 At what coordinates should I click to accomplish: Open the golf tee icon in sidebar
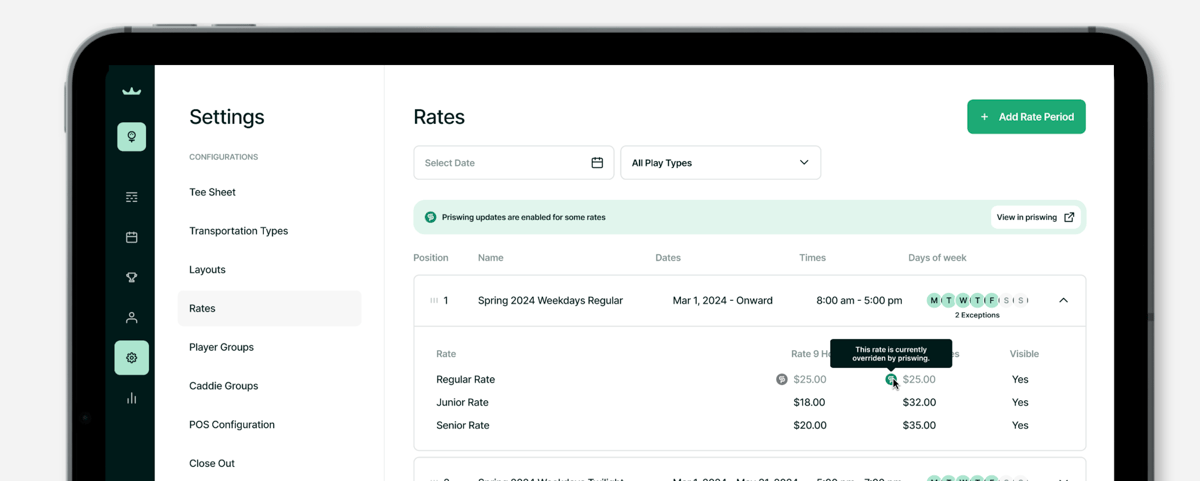click(131, 137)
